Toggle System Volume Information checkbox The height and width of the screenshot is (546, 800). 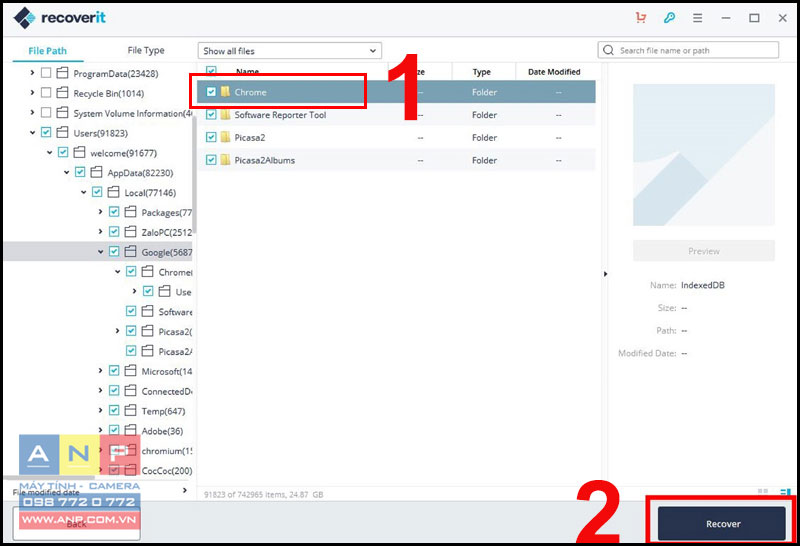[46, 113]
